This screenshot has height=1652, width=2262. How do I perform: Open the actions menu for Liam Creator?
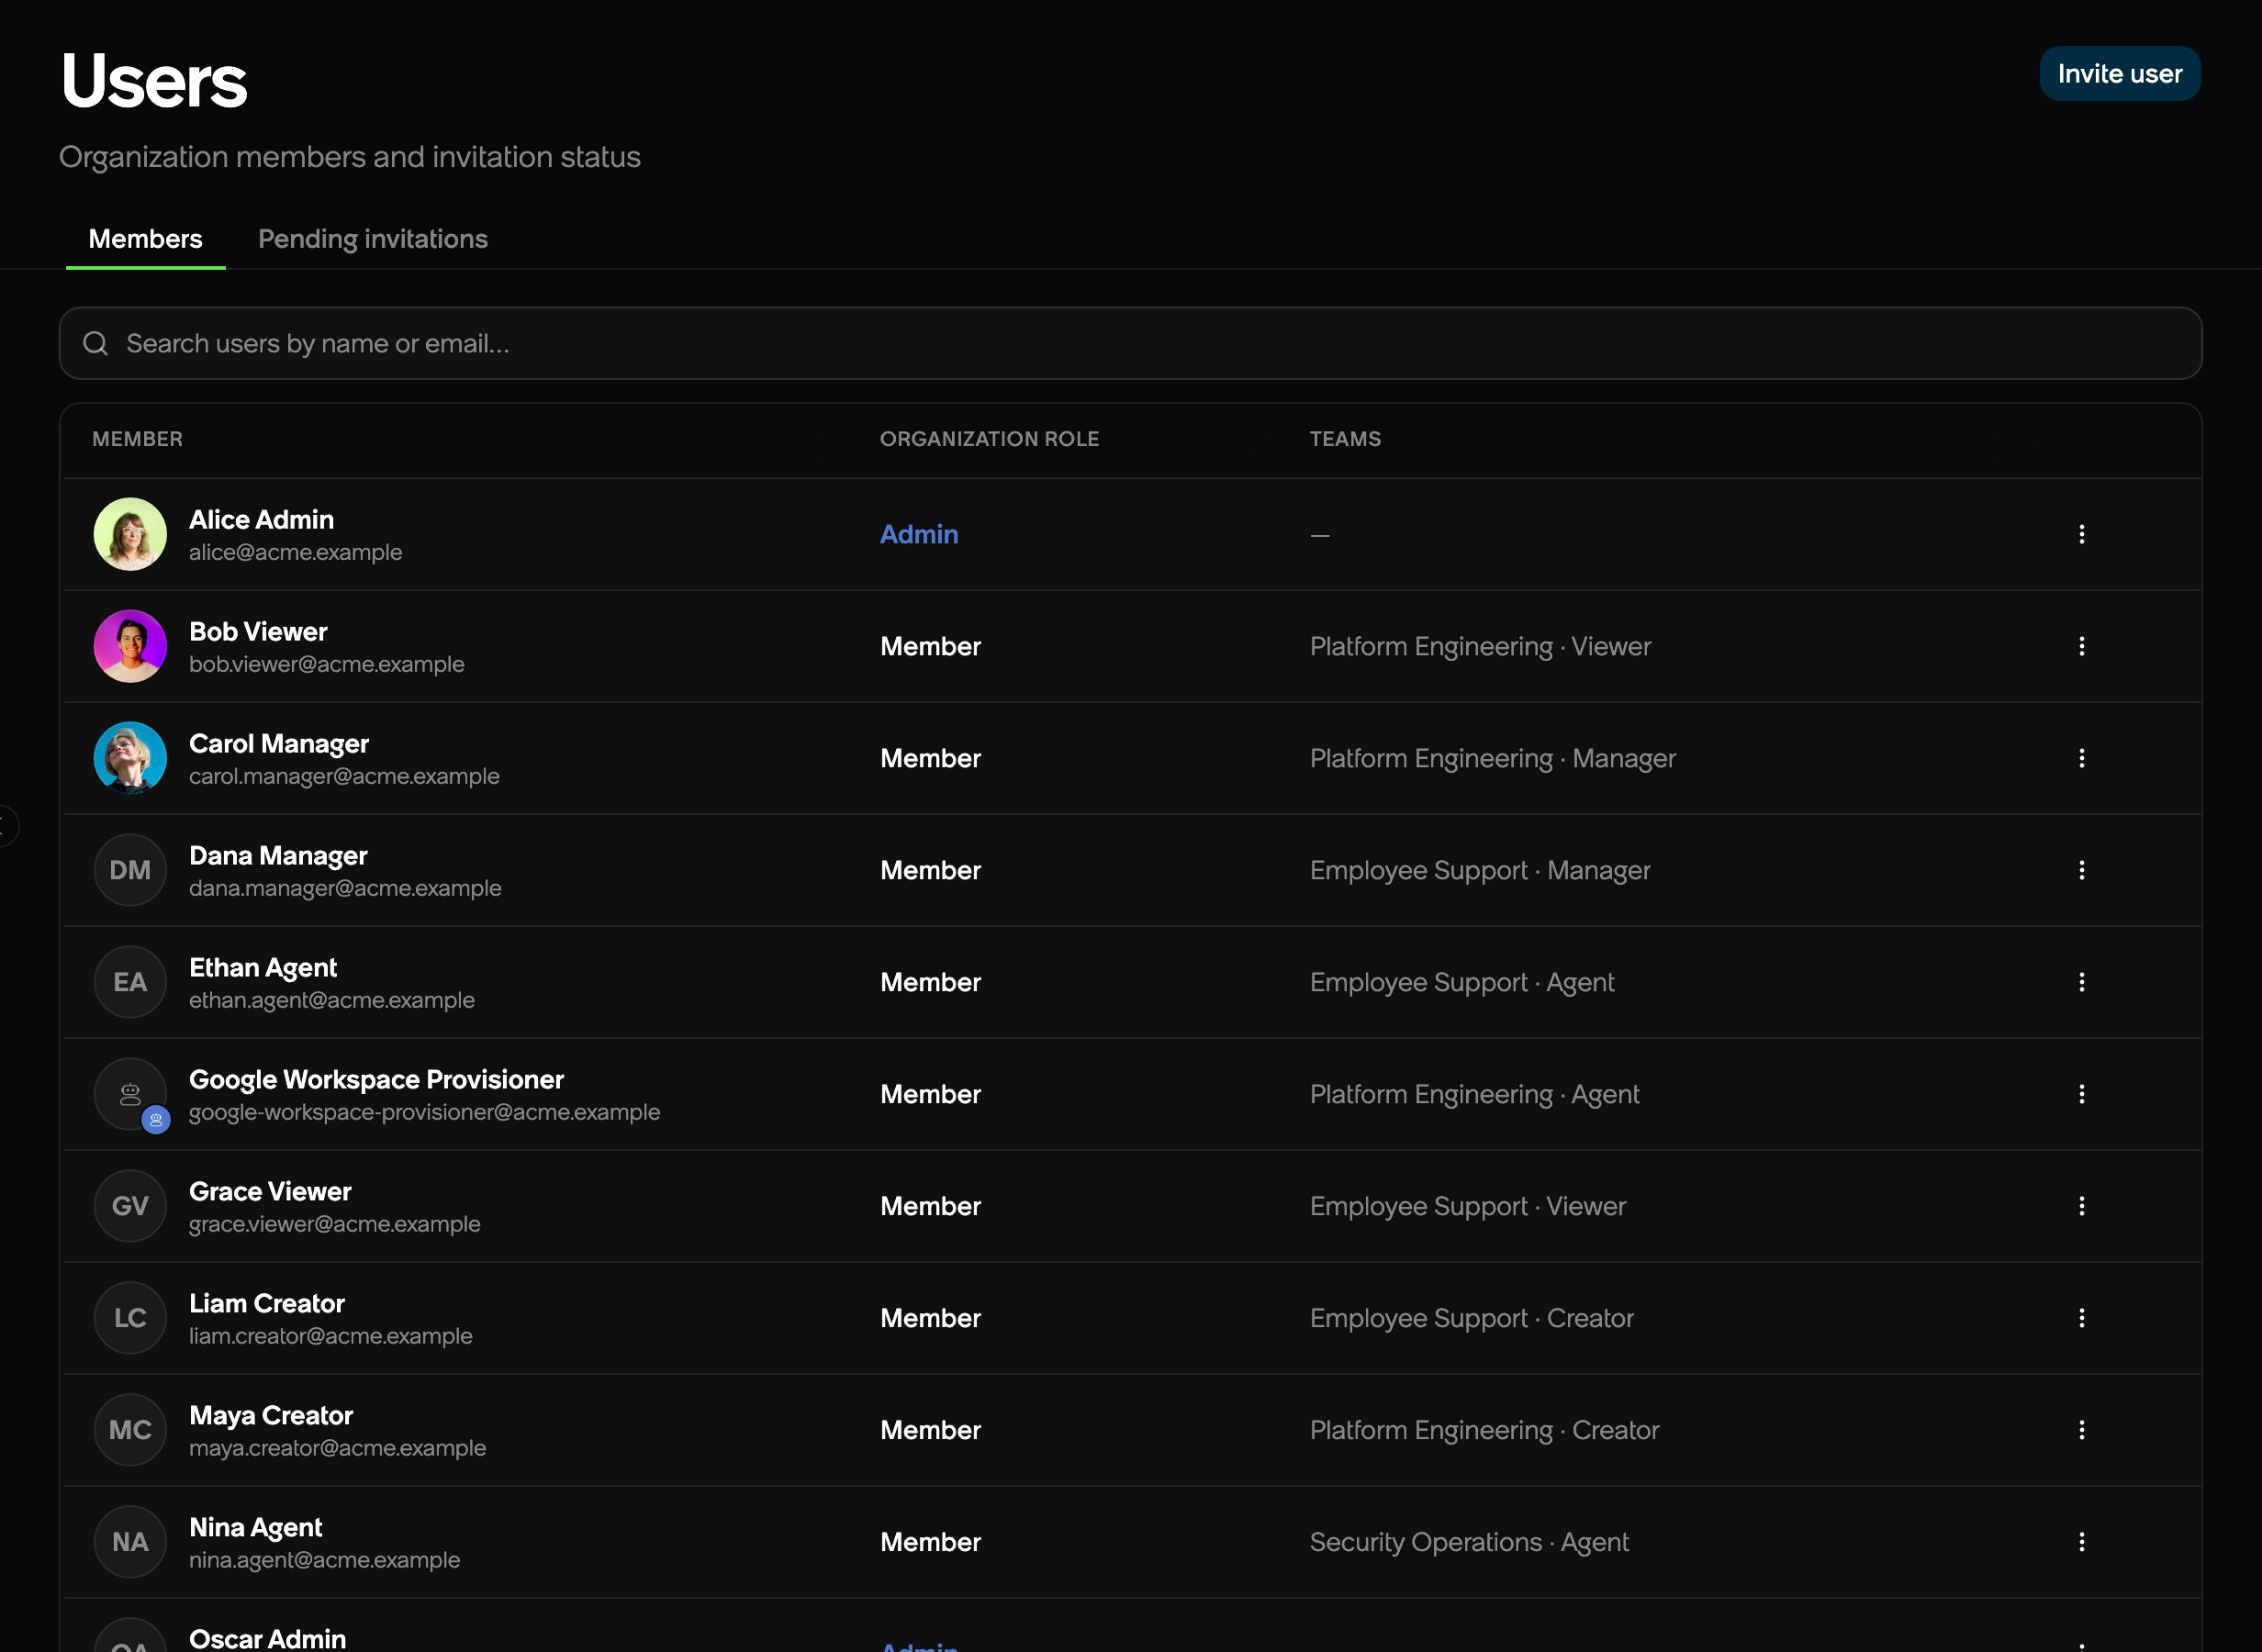[2081, 1318]
